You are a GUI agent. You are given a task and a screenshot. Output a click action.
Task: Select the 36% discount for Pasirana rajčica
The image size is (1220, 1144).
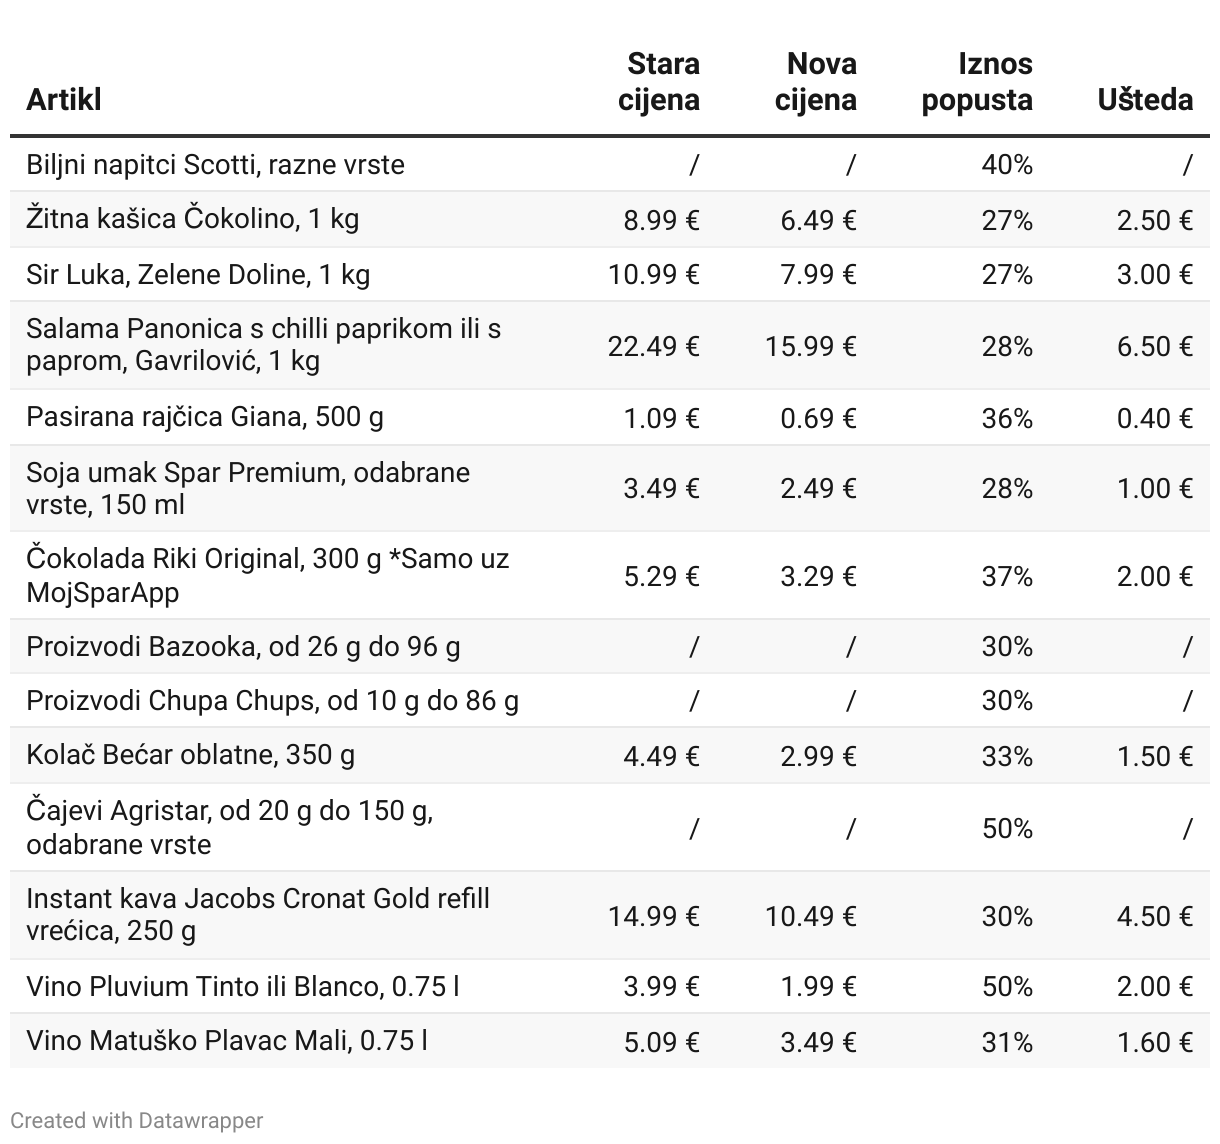(1007, 418)
